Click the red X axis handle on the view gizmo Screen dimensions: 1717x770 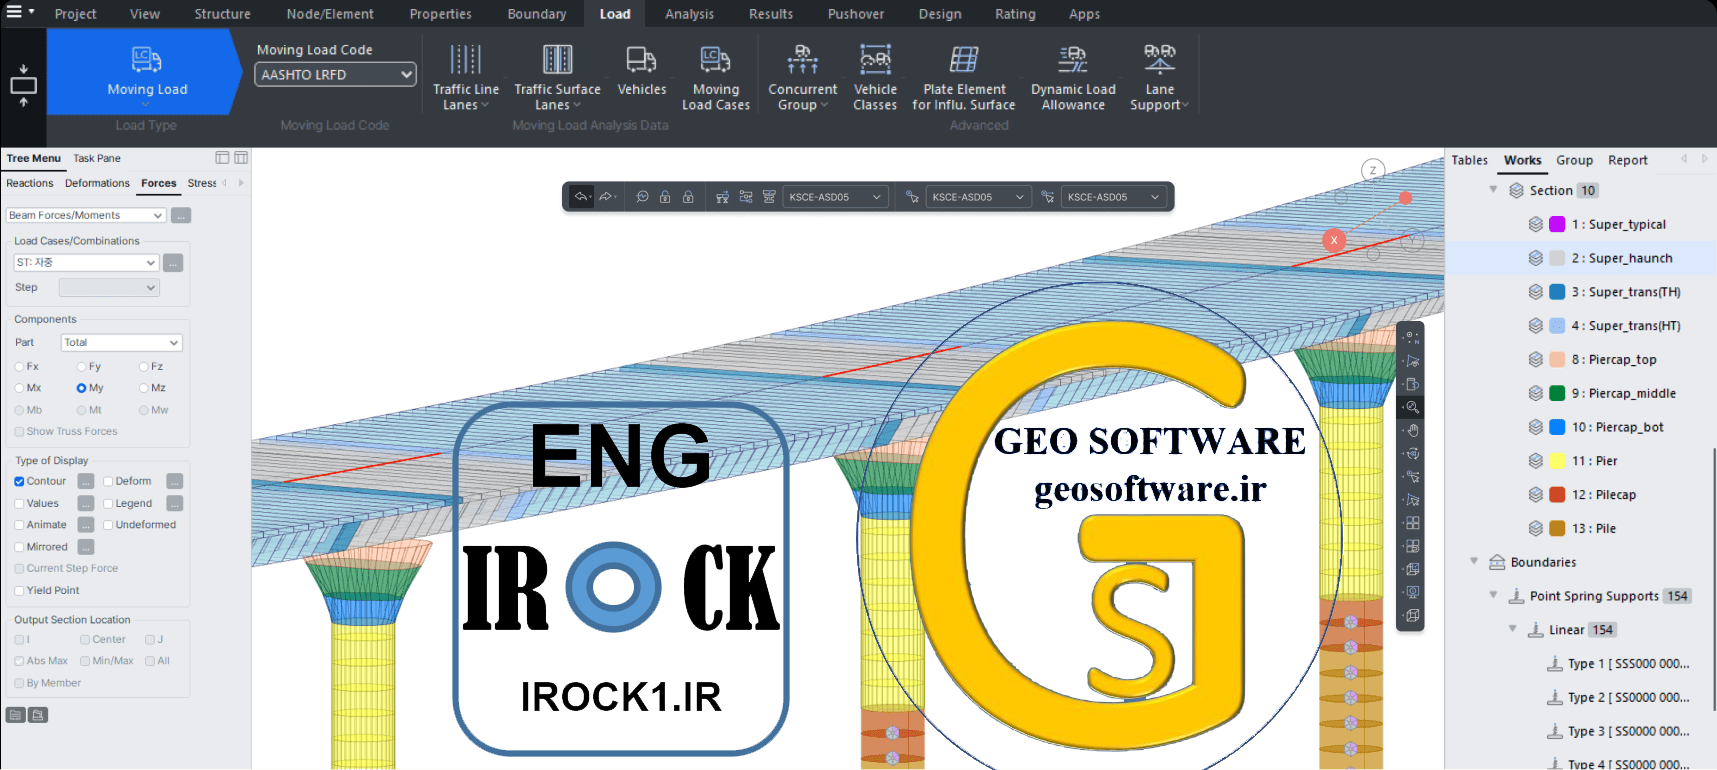click(x=1334, y=240)
